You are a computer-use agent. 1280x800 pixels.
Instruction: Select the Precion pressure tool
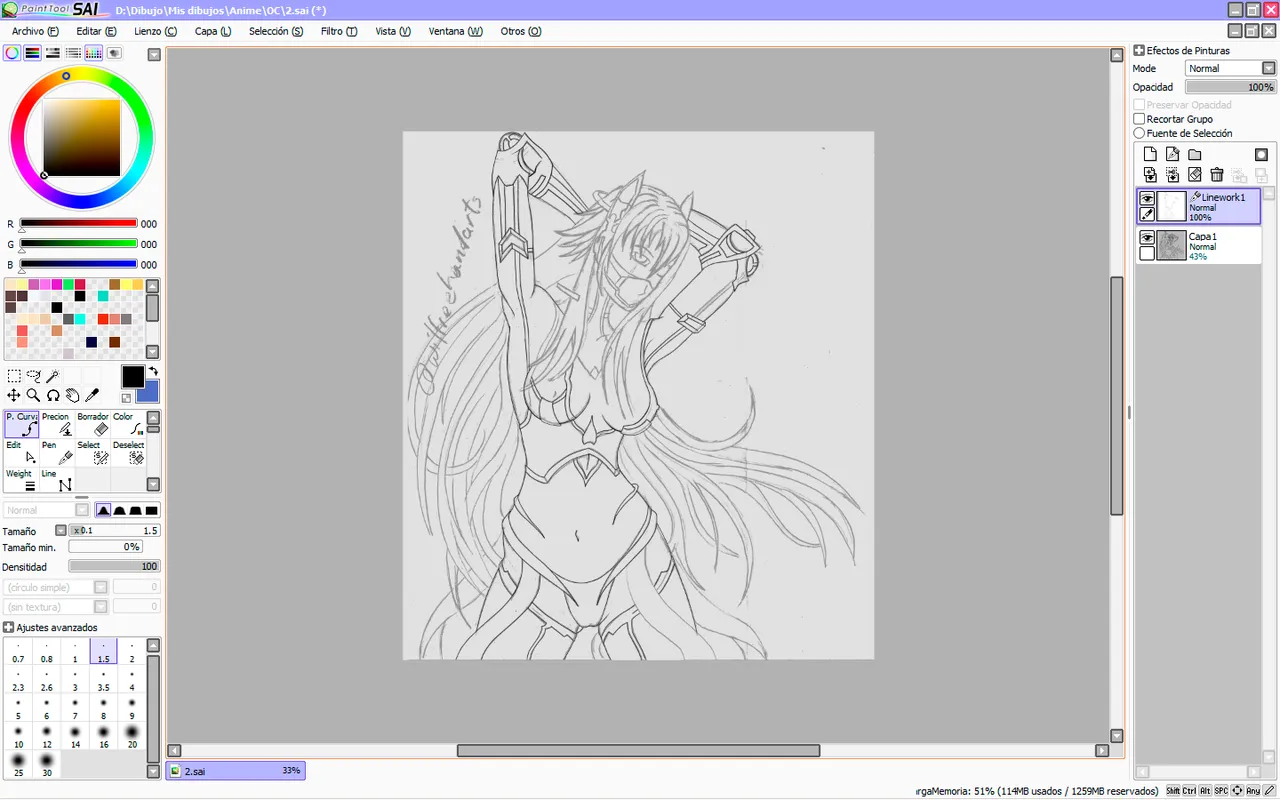[x=58, y=424]
